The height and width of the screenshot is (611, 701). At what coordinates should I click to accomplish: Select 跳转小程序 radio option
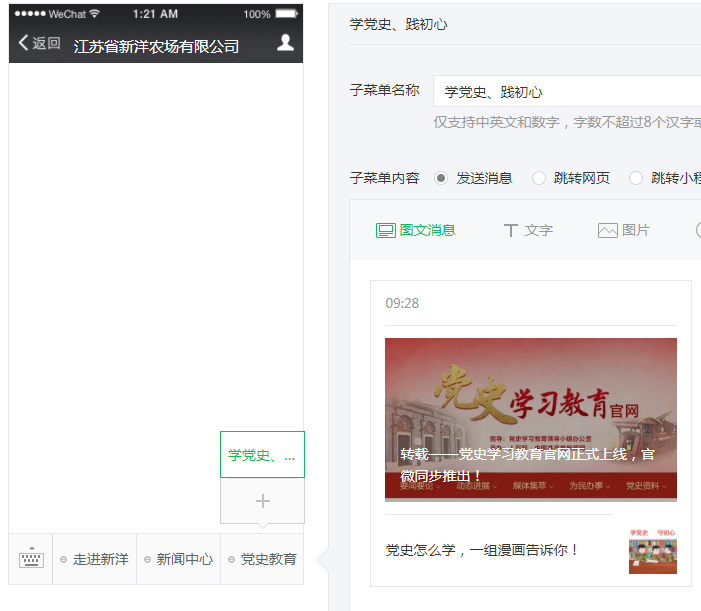pos(636,178)
